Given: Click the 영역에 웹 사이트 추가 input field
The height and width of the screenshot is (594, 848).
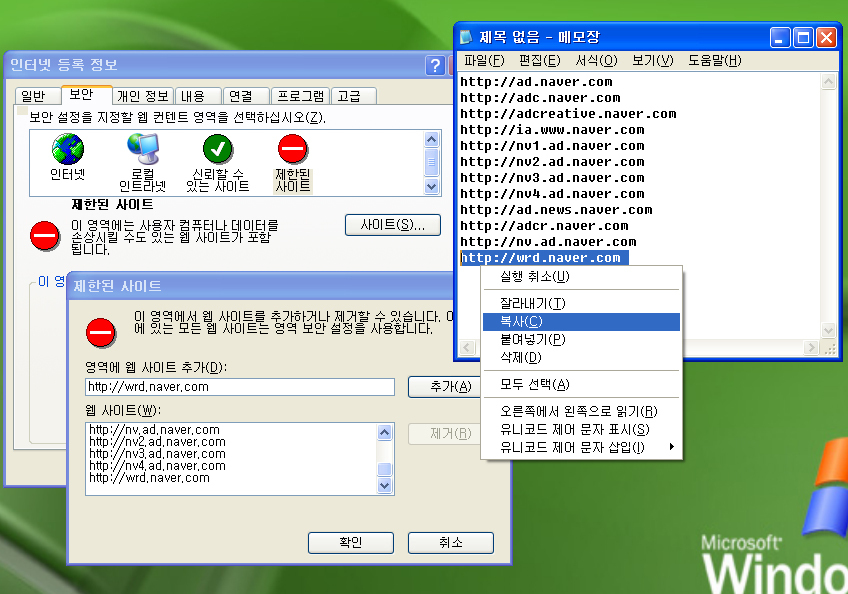Looking at the screenshot, I should (x=240, y=387).
